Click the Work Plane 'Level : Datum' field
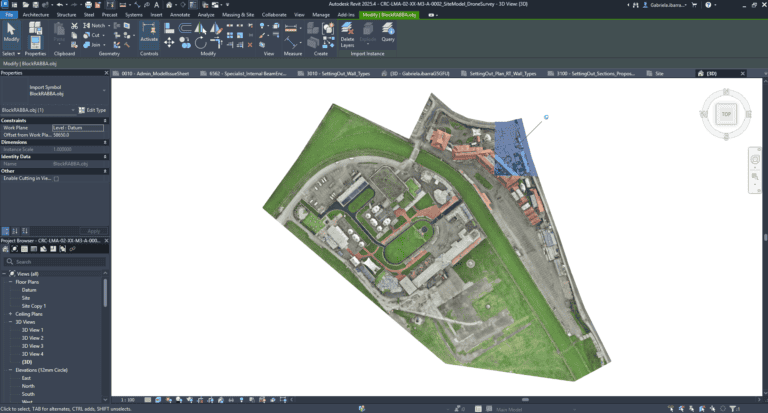The image size is (768, 413). click(78, 128)
